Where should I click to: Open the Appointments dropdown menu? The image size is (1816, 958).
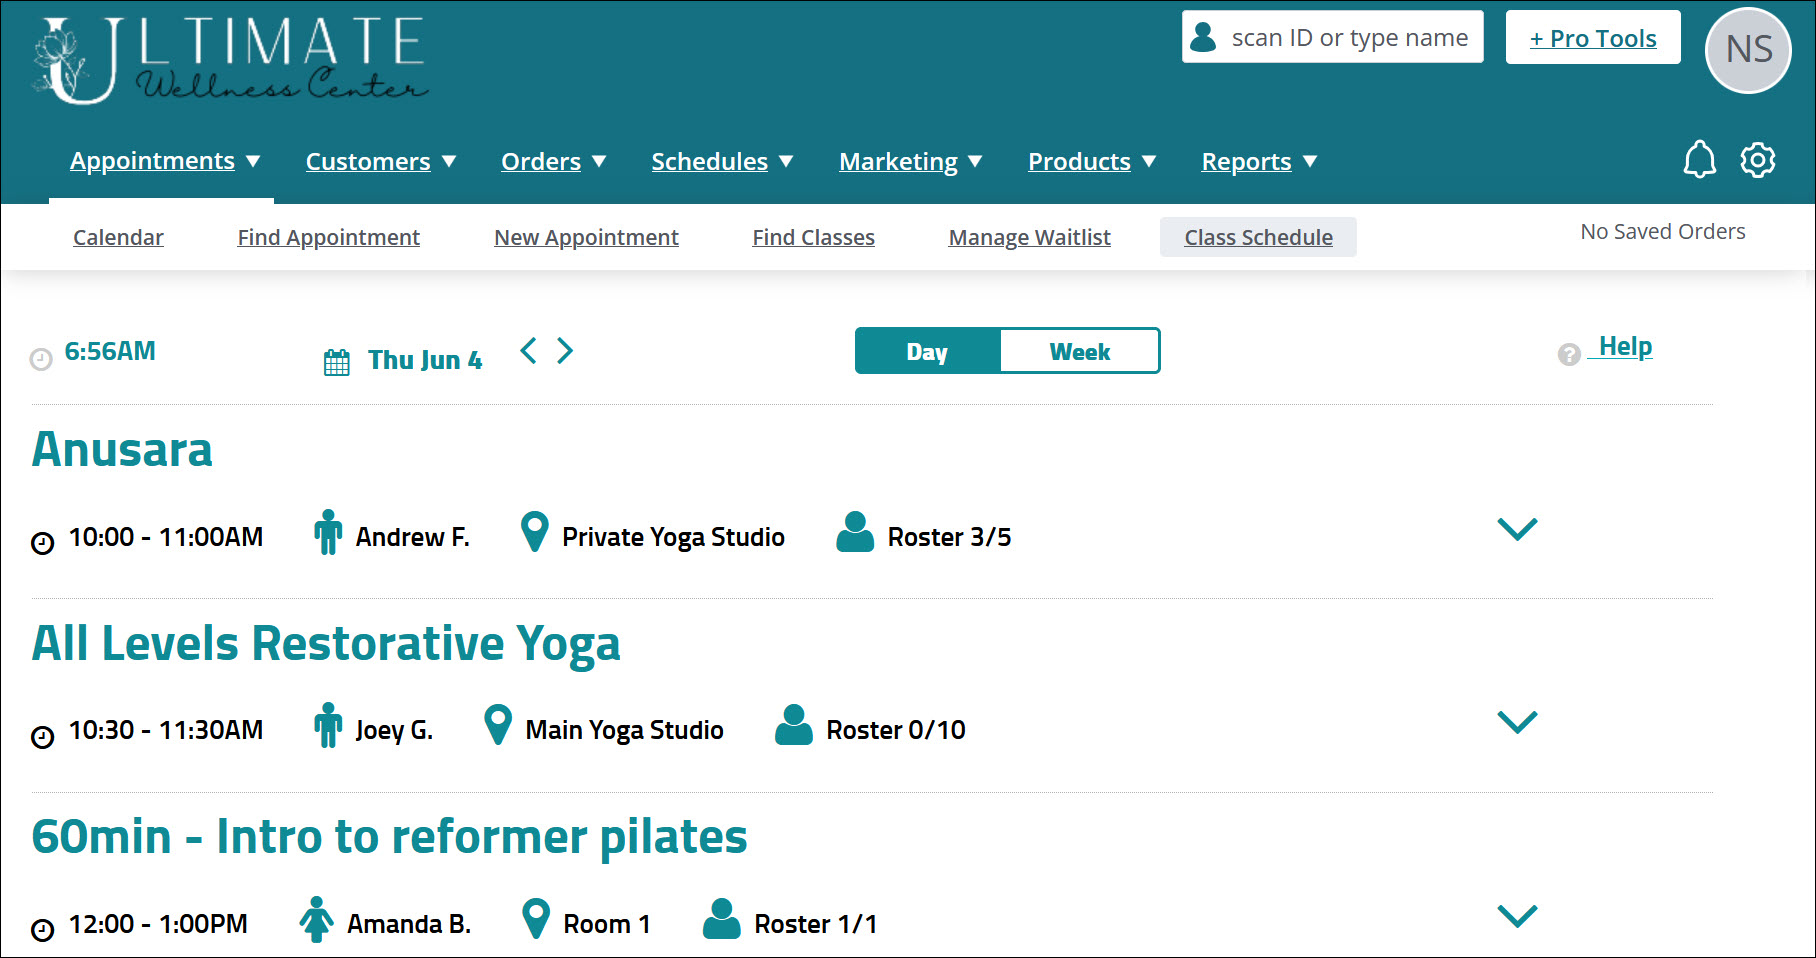click(x=165, y=161)
